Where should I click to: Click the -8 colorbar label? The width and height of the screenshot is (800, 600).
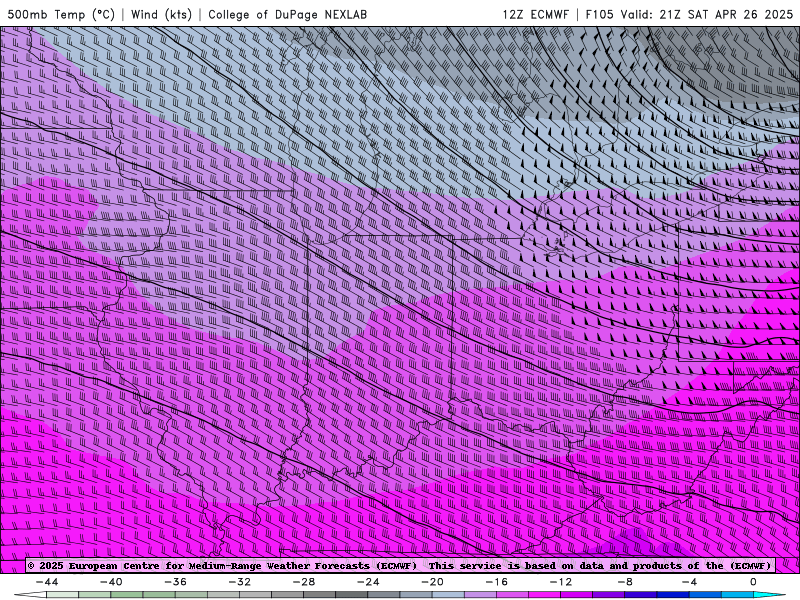click(626, 582)
